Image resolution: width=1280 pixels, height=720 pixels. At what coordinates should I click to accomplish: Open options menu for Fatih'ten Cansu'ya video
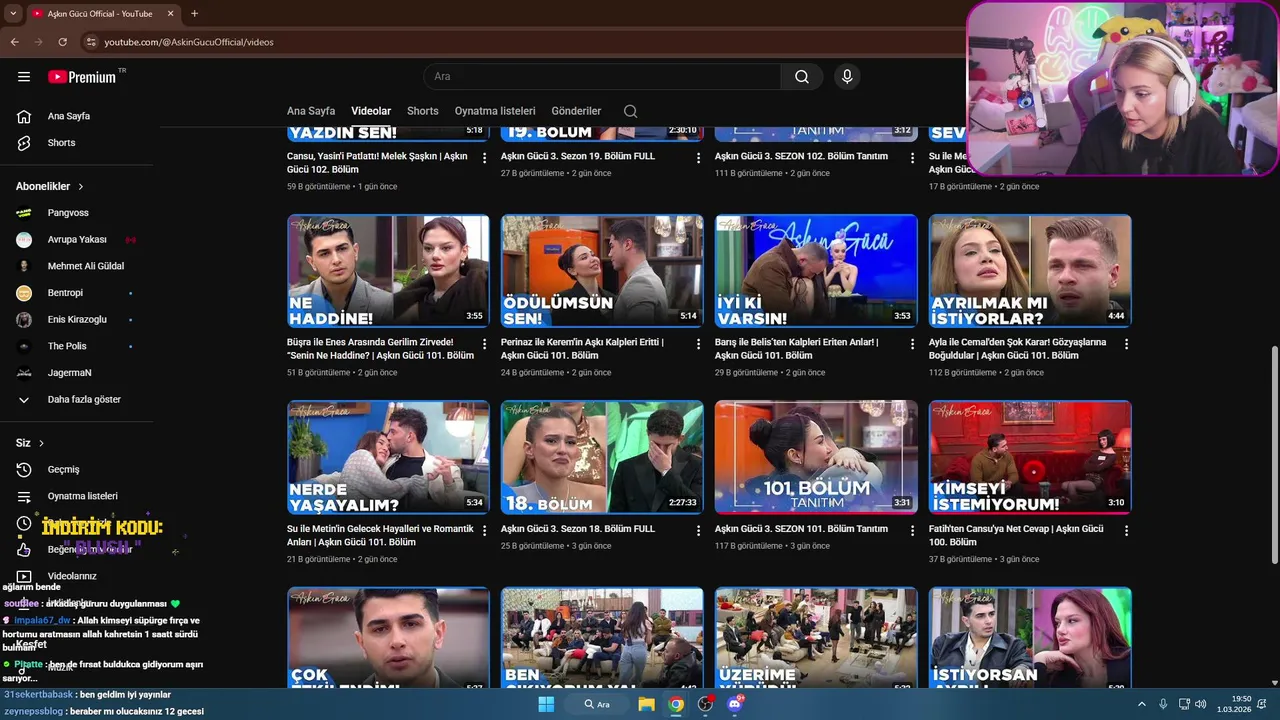1127,530
